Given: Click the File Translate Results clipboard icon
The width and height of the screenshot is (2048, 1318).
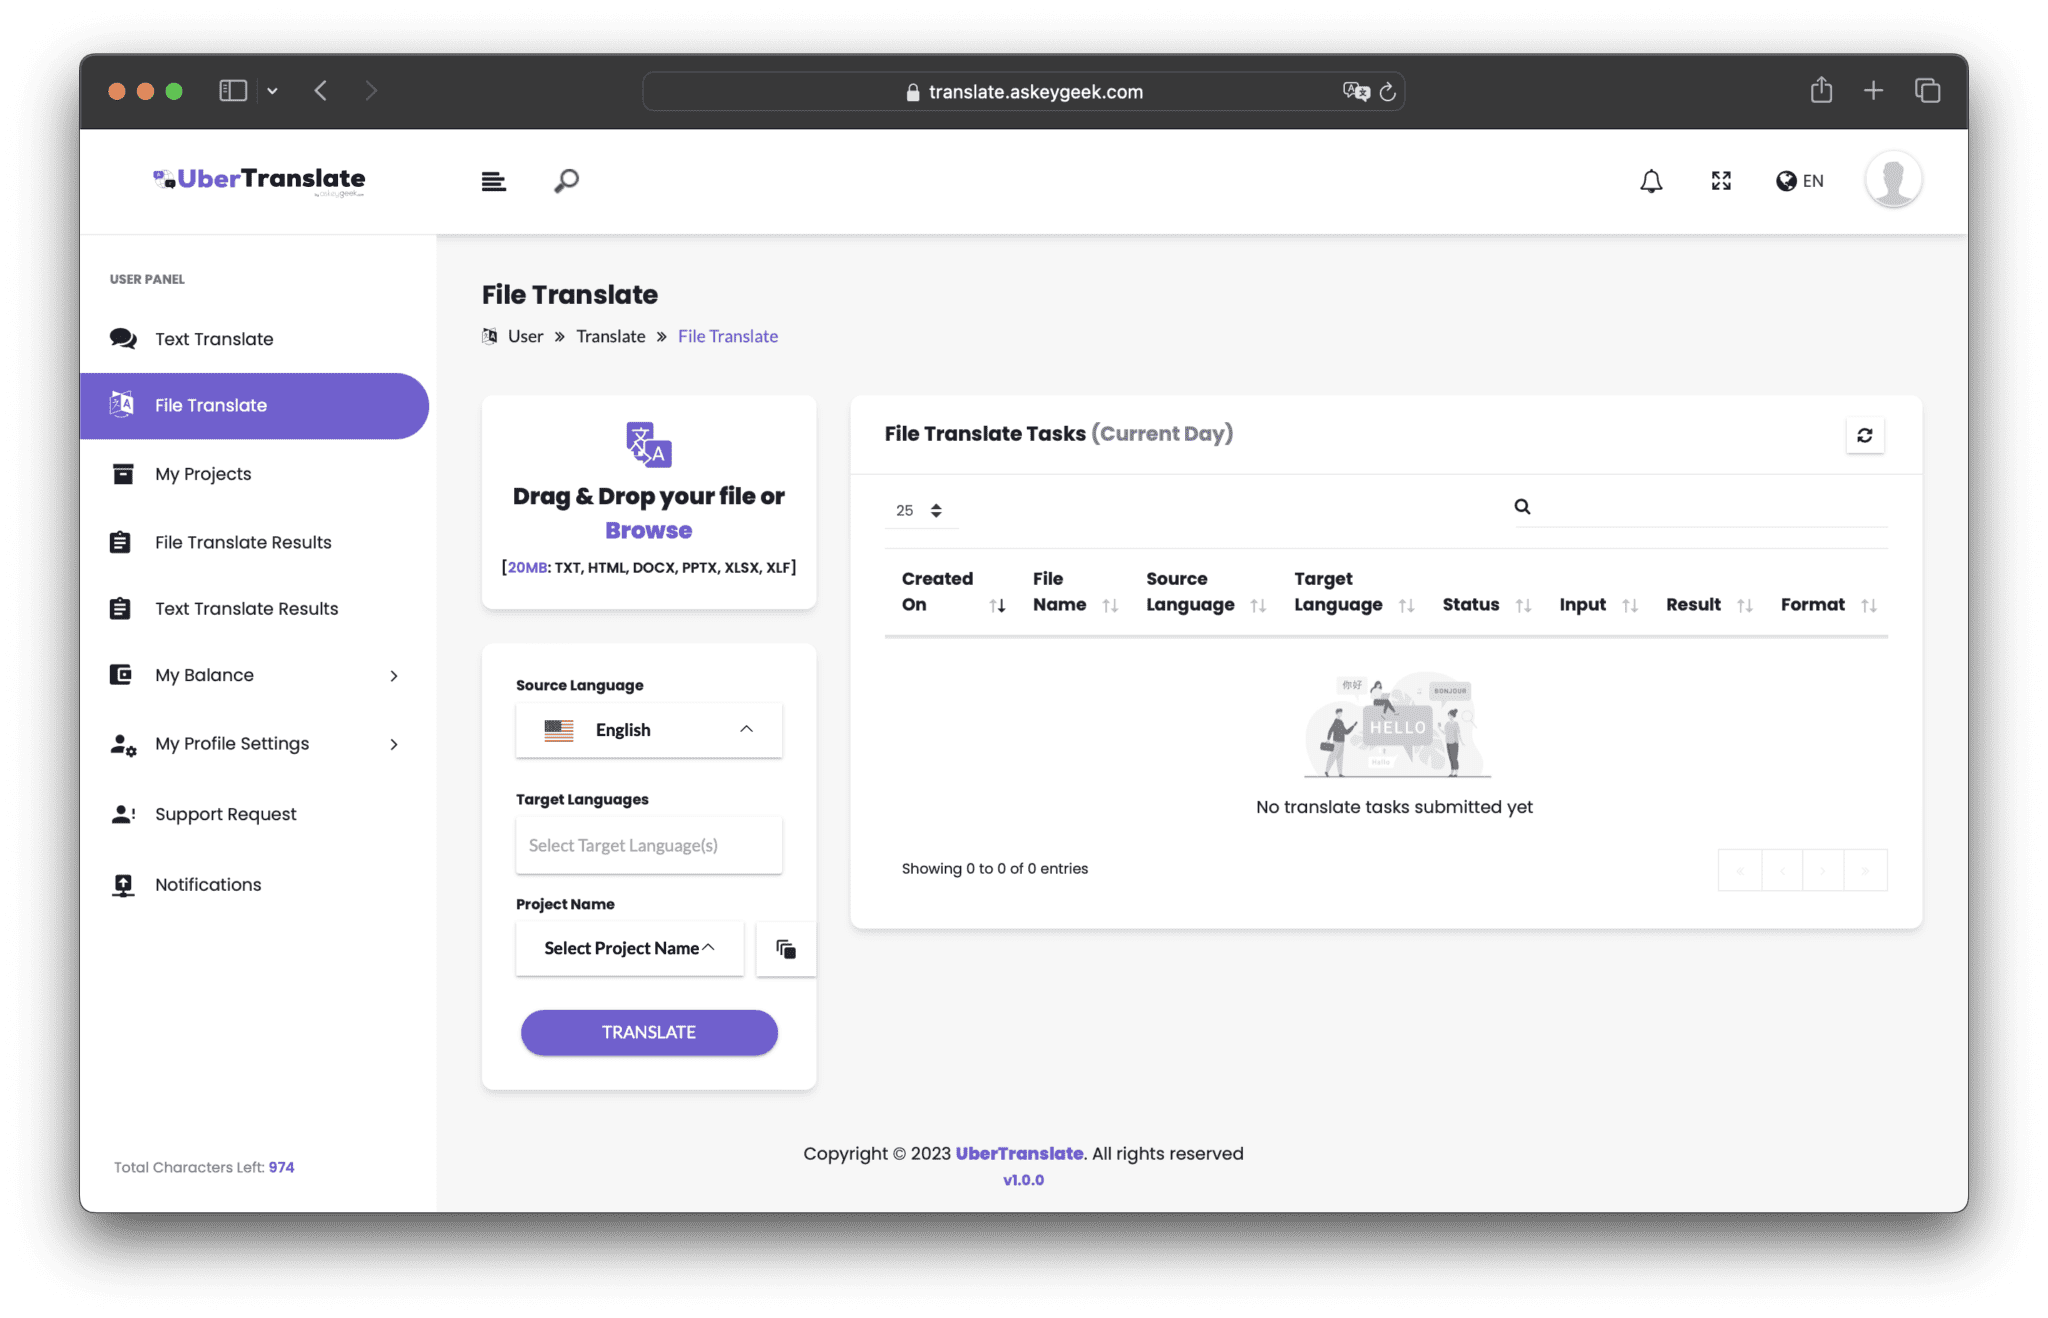Looking at the screenshot, I should [122, 541].
